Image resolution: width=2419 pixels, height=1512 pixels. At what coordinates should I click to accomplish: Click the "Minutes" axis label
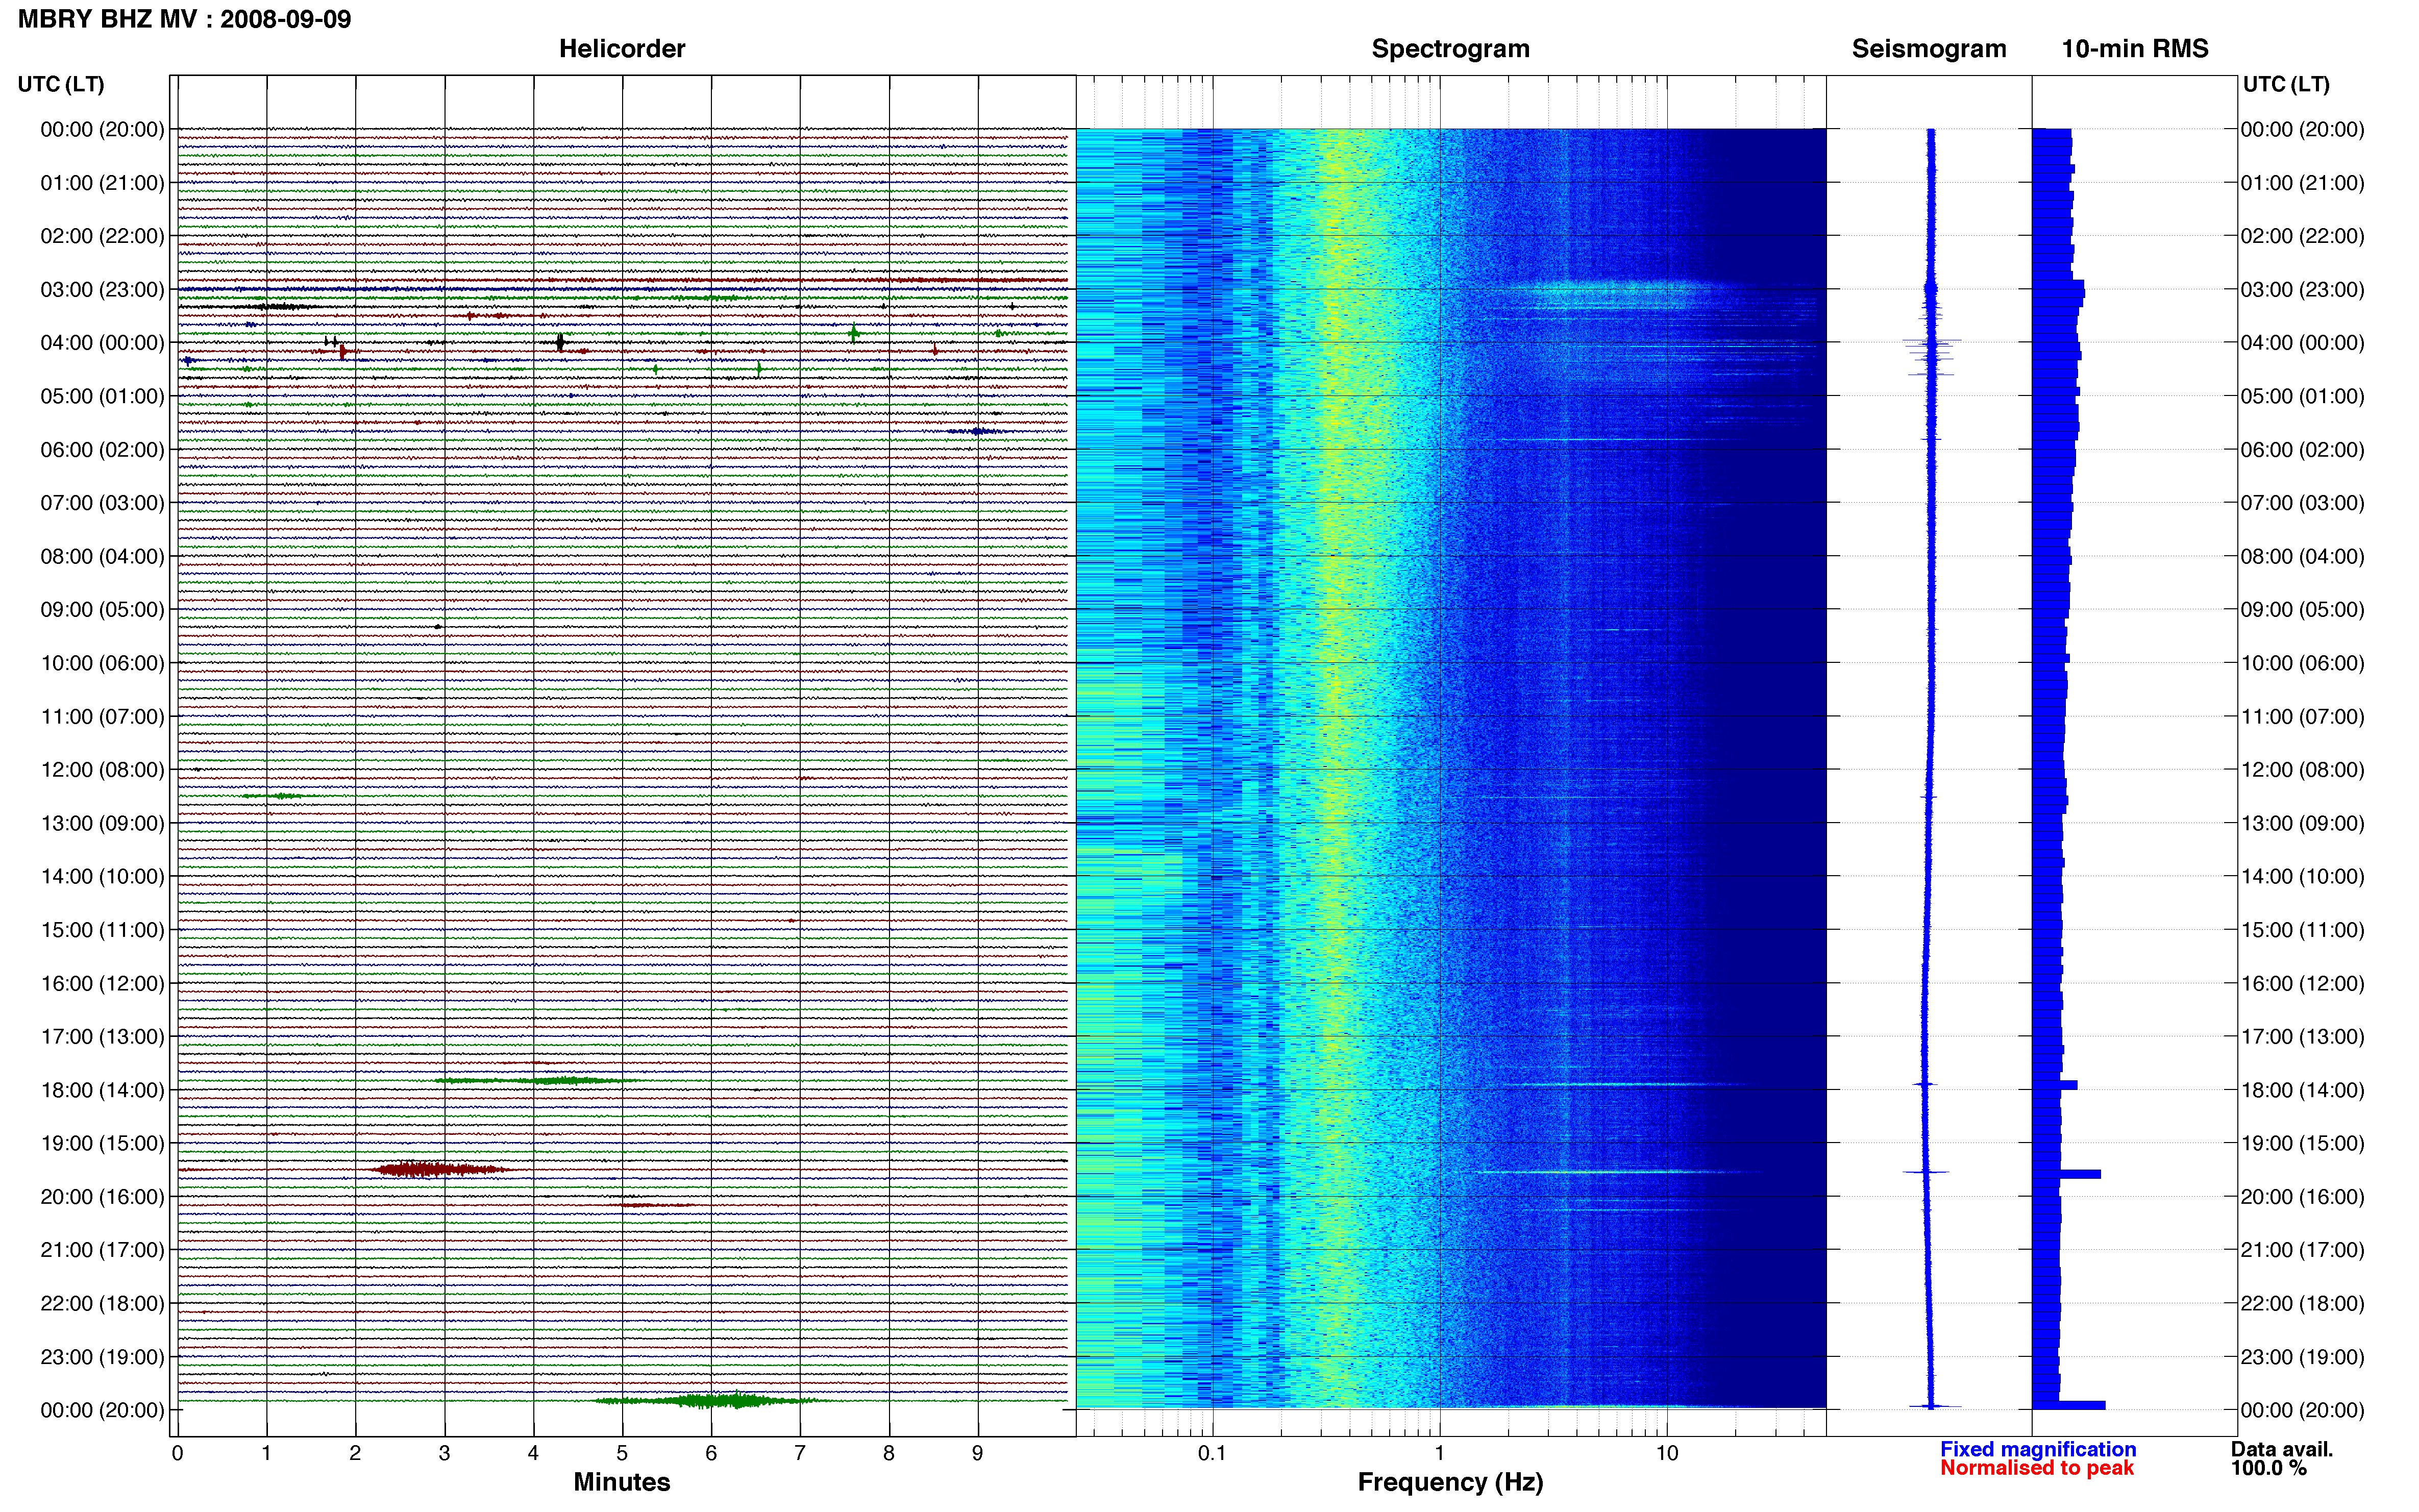(622, 1482)
